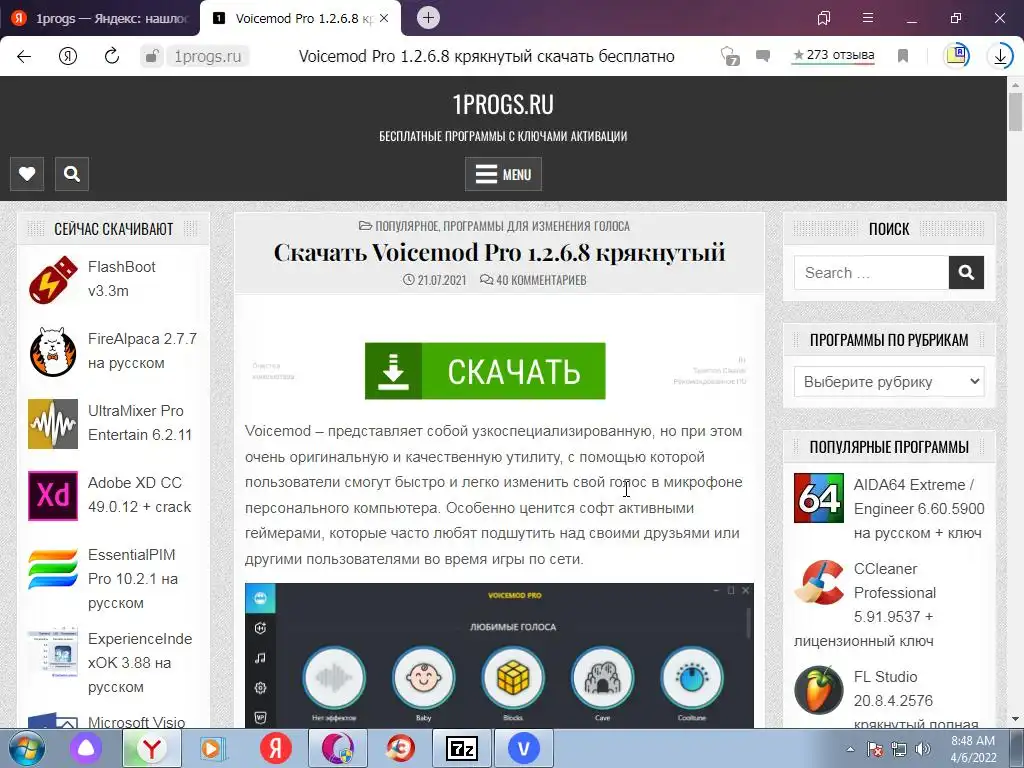Open the Windows Start orb
Viewport: 1024px width, 768px height.
coord(27,748)
